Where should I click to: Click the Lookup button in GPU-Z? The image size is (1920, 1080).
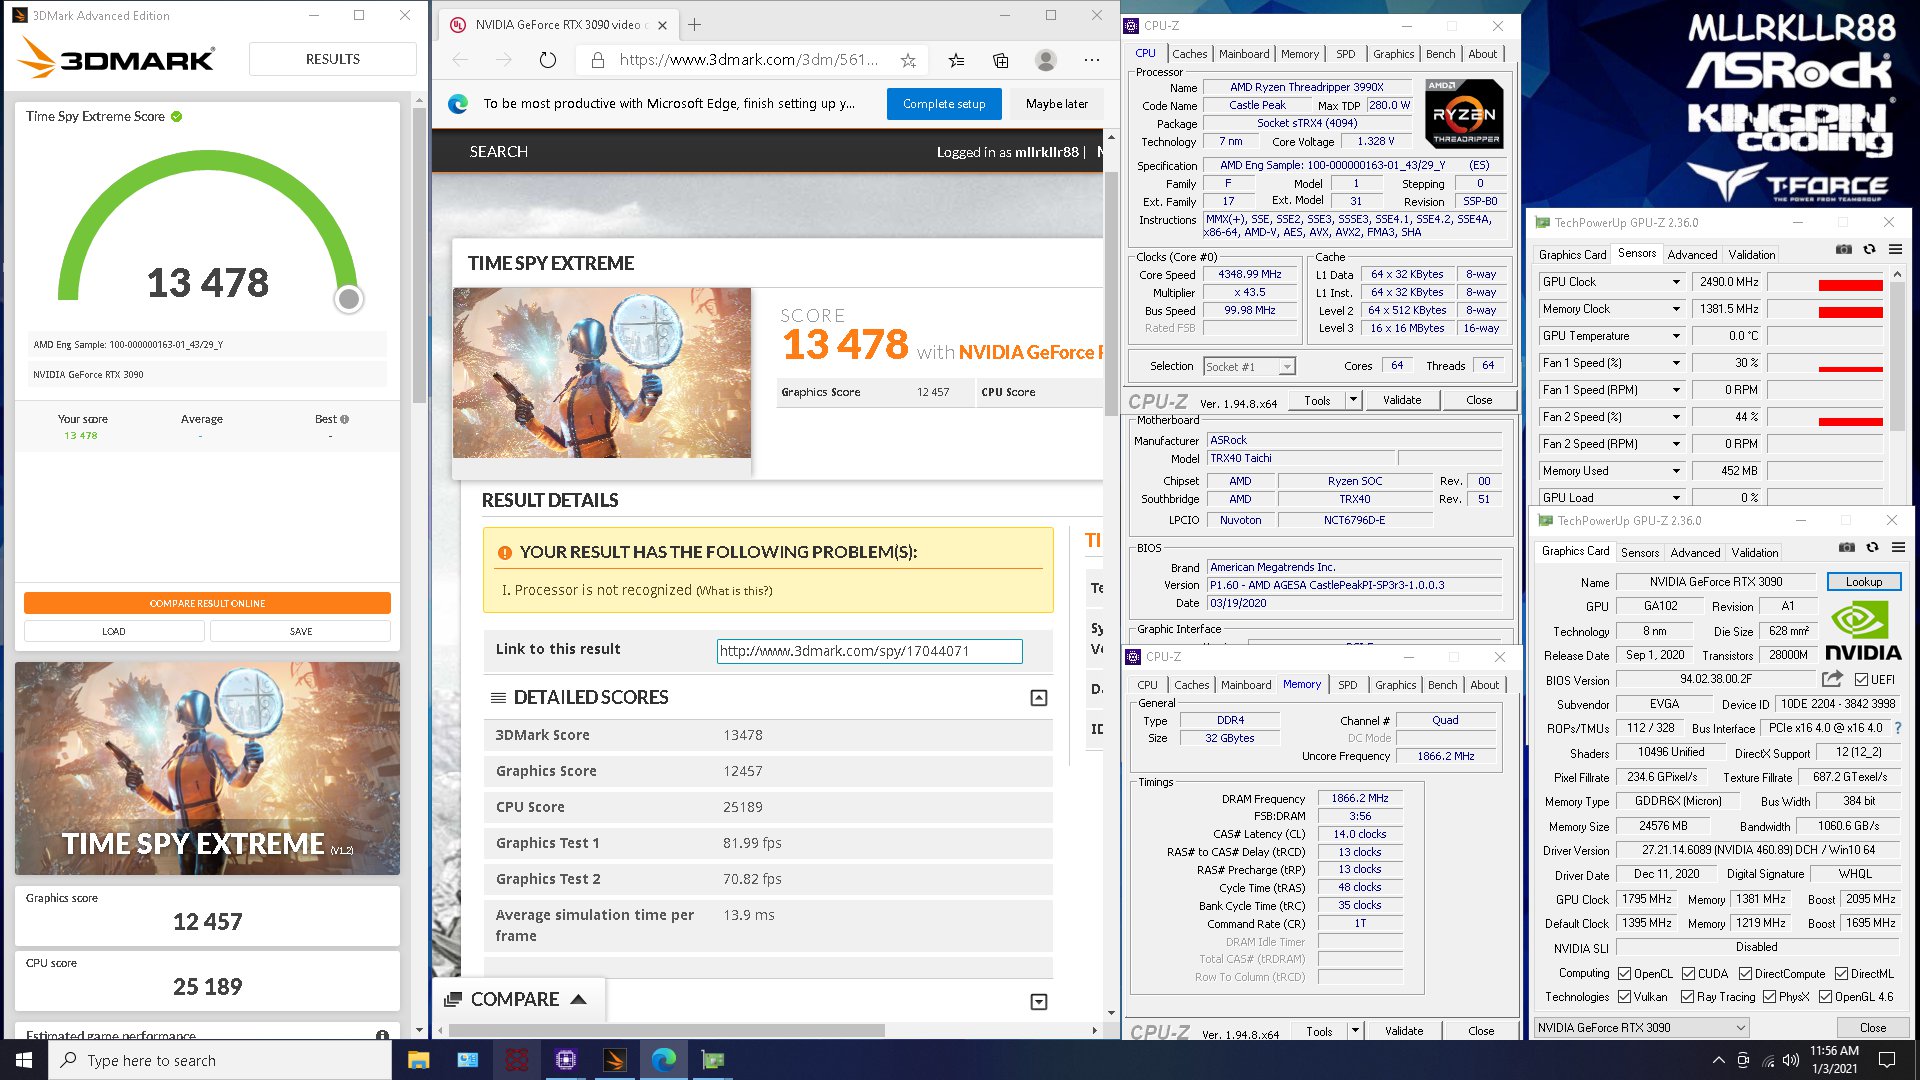pyautogui.click(x=1863, y=582)
